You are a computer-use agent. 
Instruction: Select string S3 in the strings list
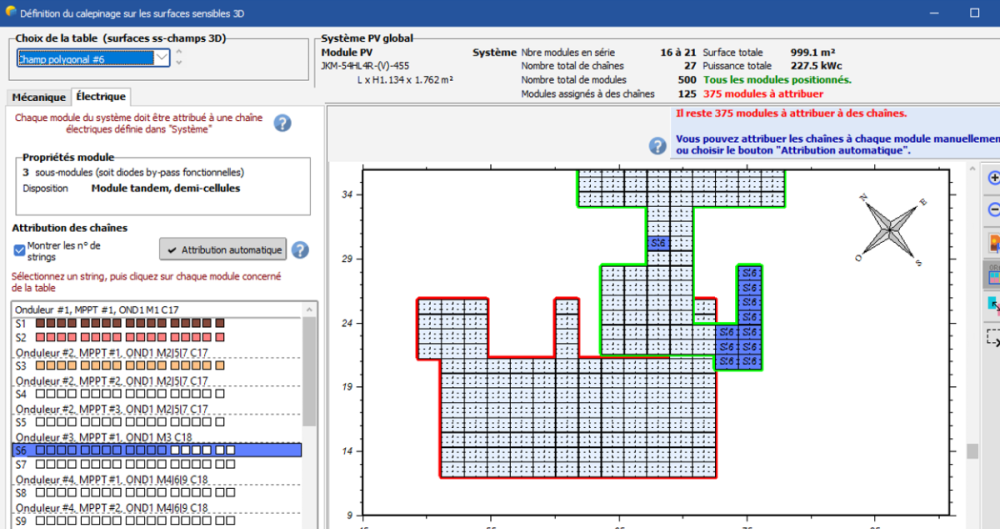coord(20,366)
